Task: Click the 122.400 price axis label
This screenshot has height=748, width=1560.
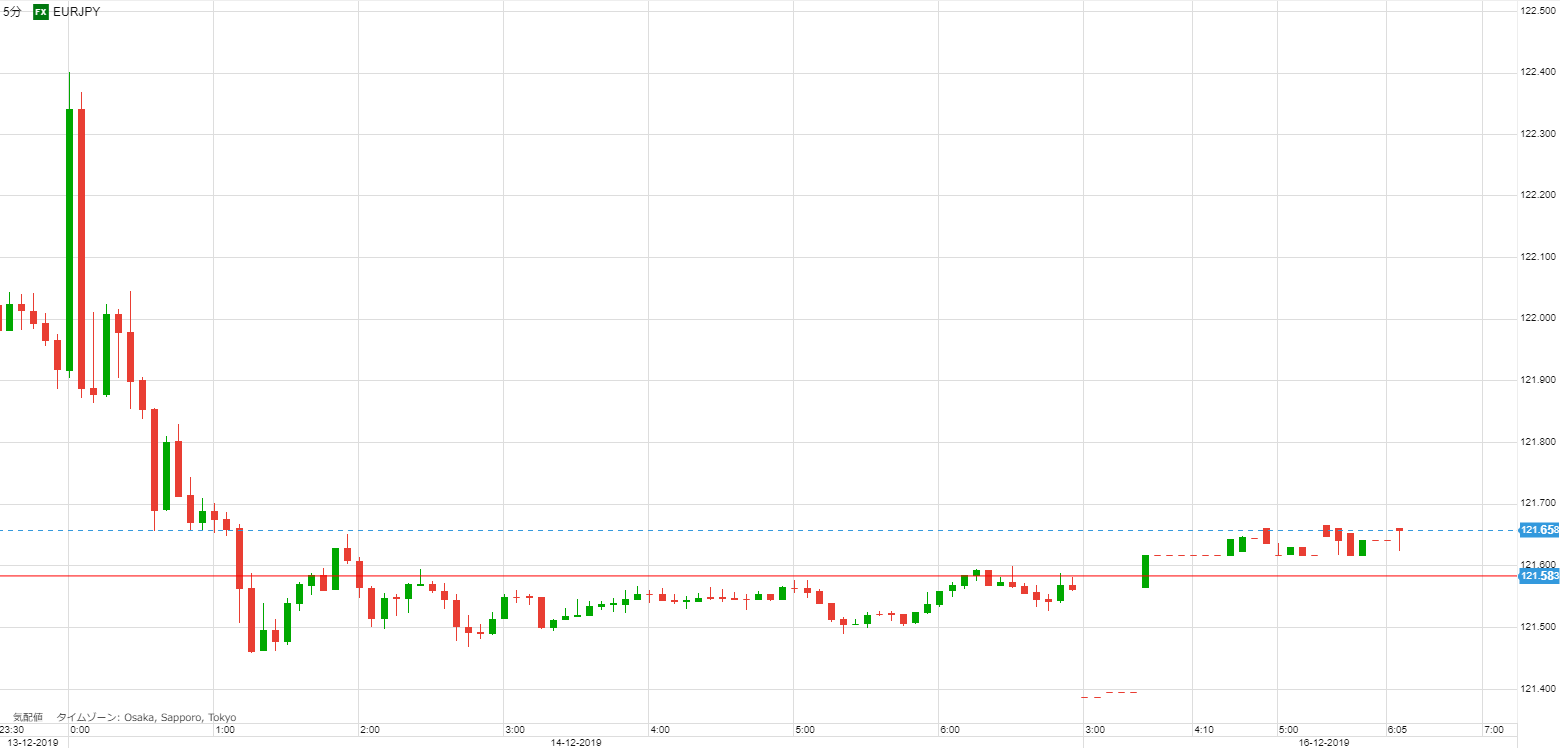Action: 1538,72
